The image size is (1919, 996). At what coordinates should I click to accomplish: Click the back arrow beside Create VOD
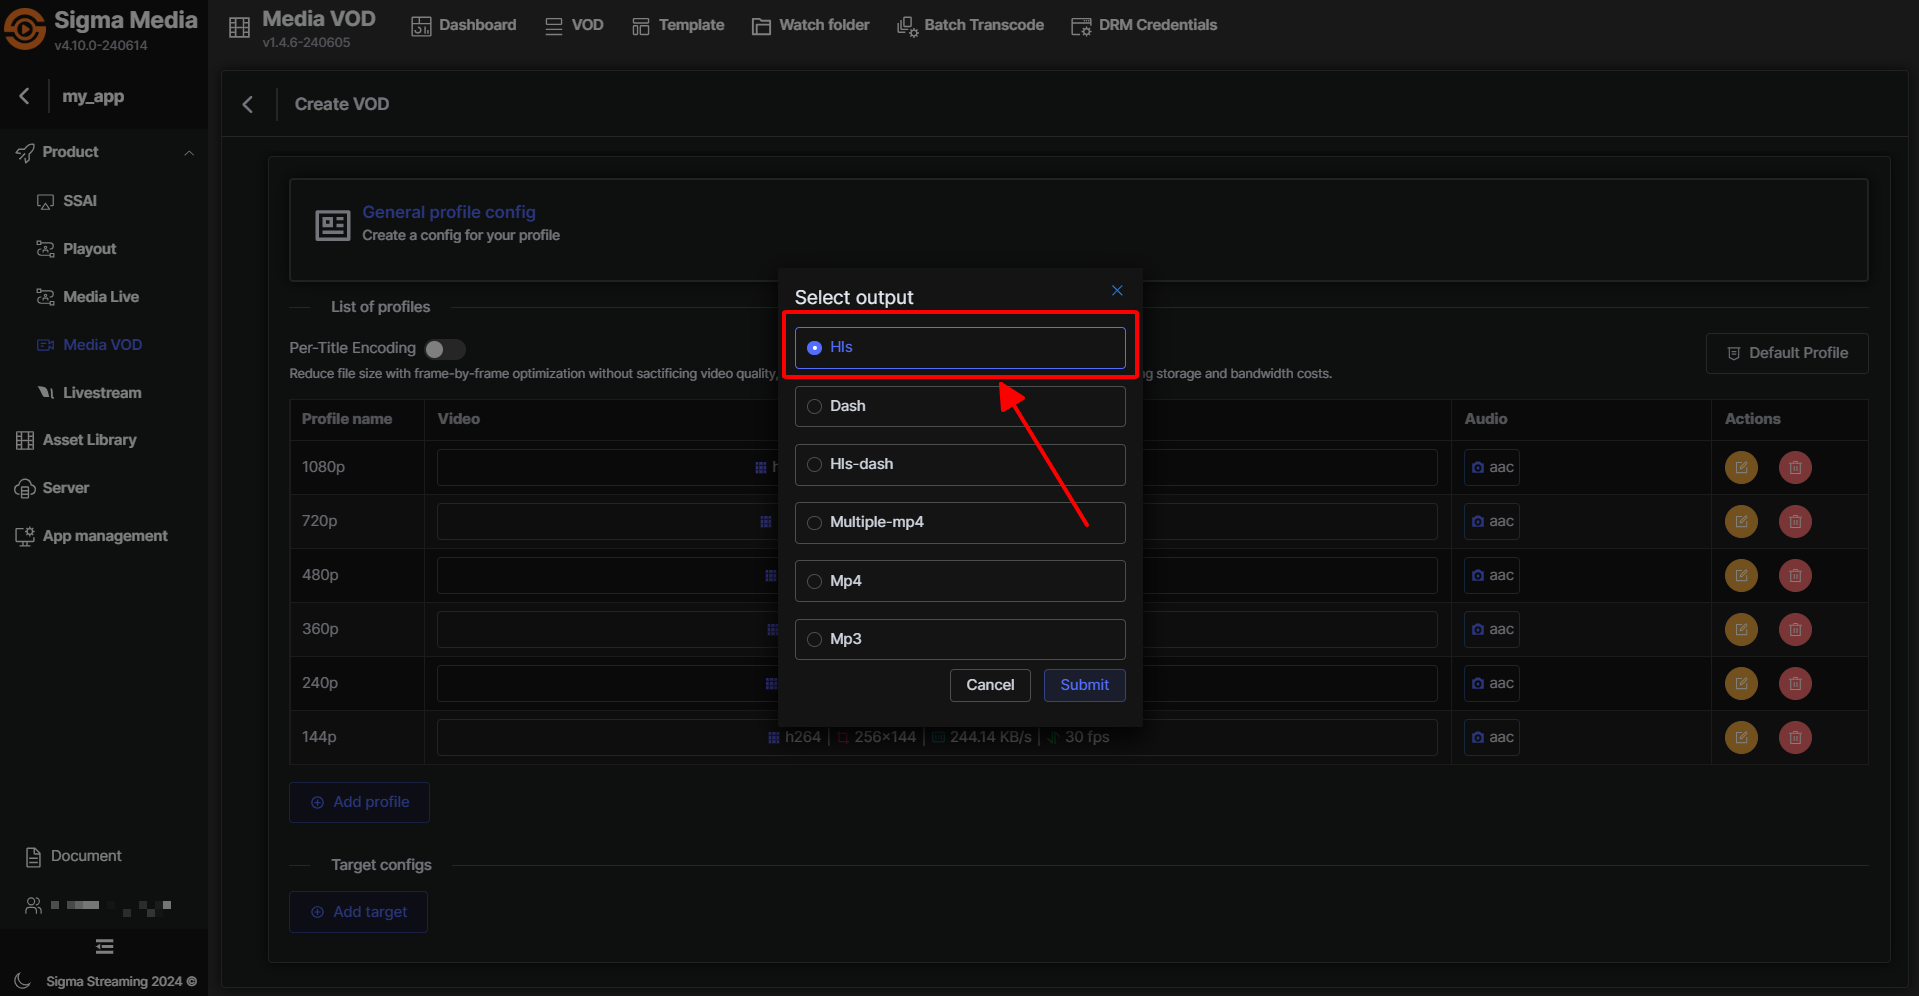(248, 104)
